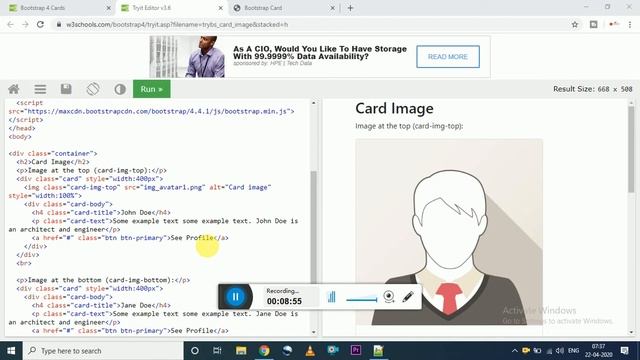
Task: Click the rotate orientation icon
Action: click(x=93, y=89)
